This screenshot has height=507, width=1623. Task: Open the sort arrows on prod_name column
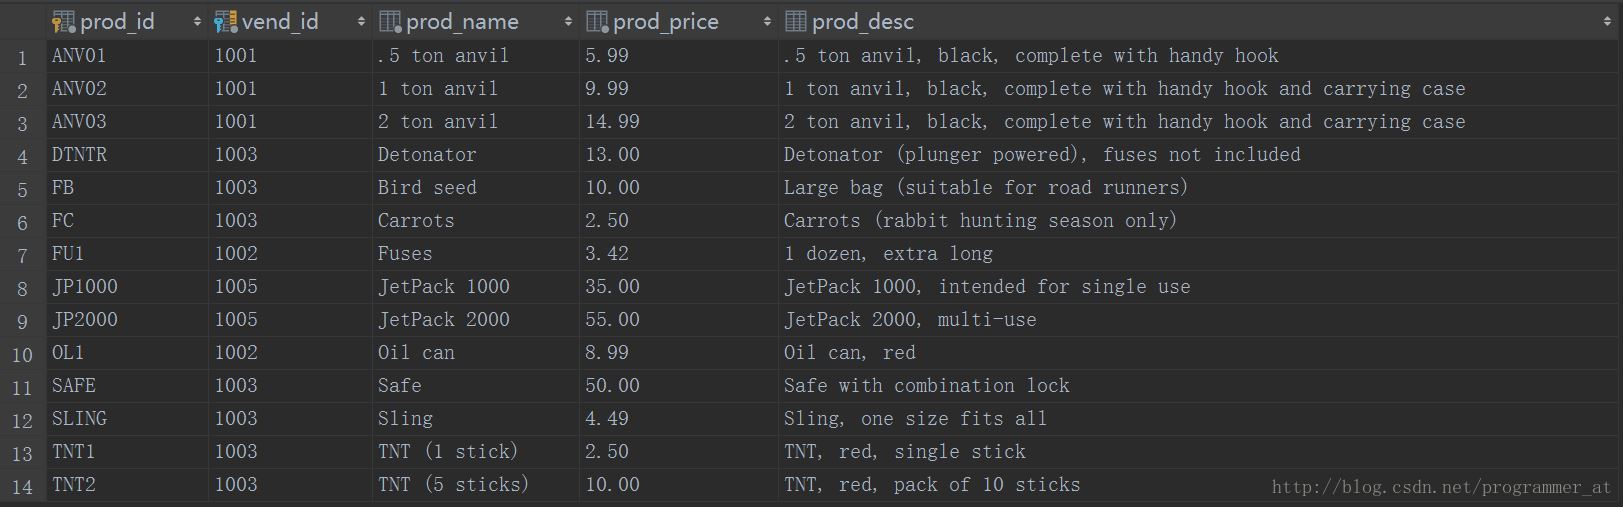(x=568, y=21)
